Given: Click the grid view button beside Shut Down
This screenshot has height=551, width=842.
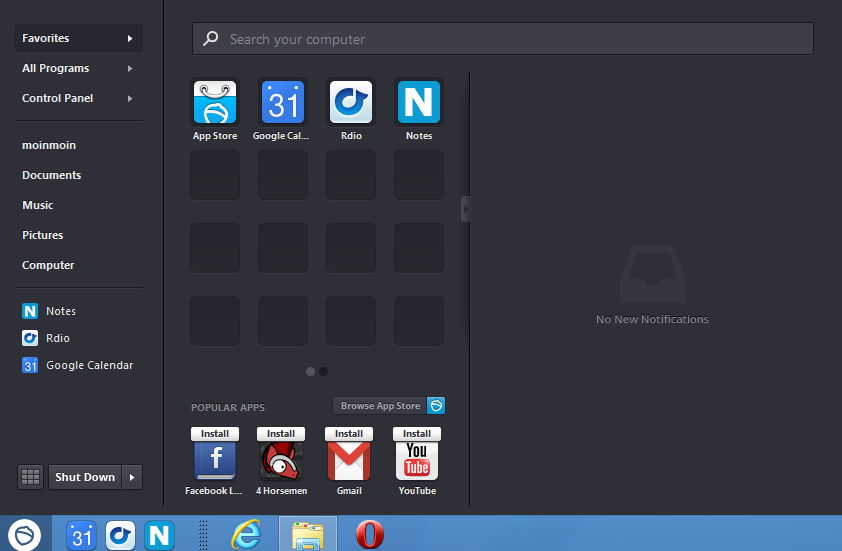Looking at the screenshot, I should (30, 477).
